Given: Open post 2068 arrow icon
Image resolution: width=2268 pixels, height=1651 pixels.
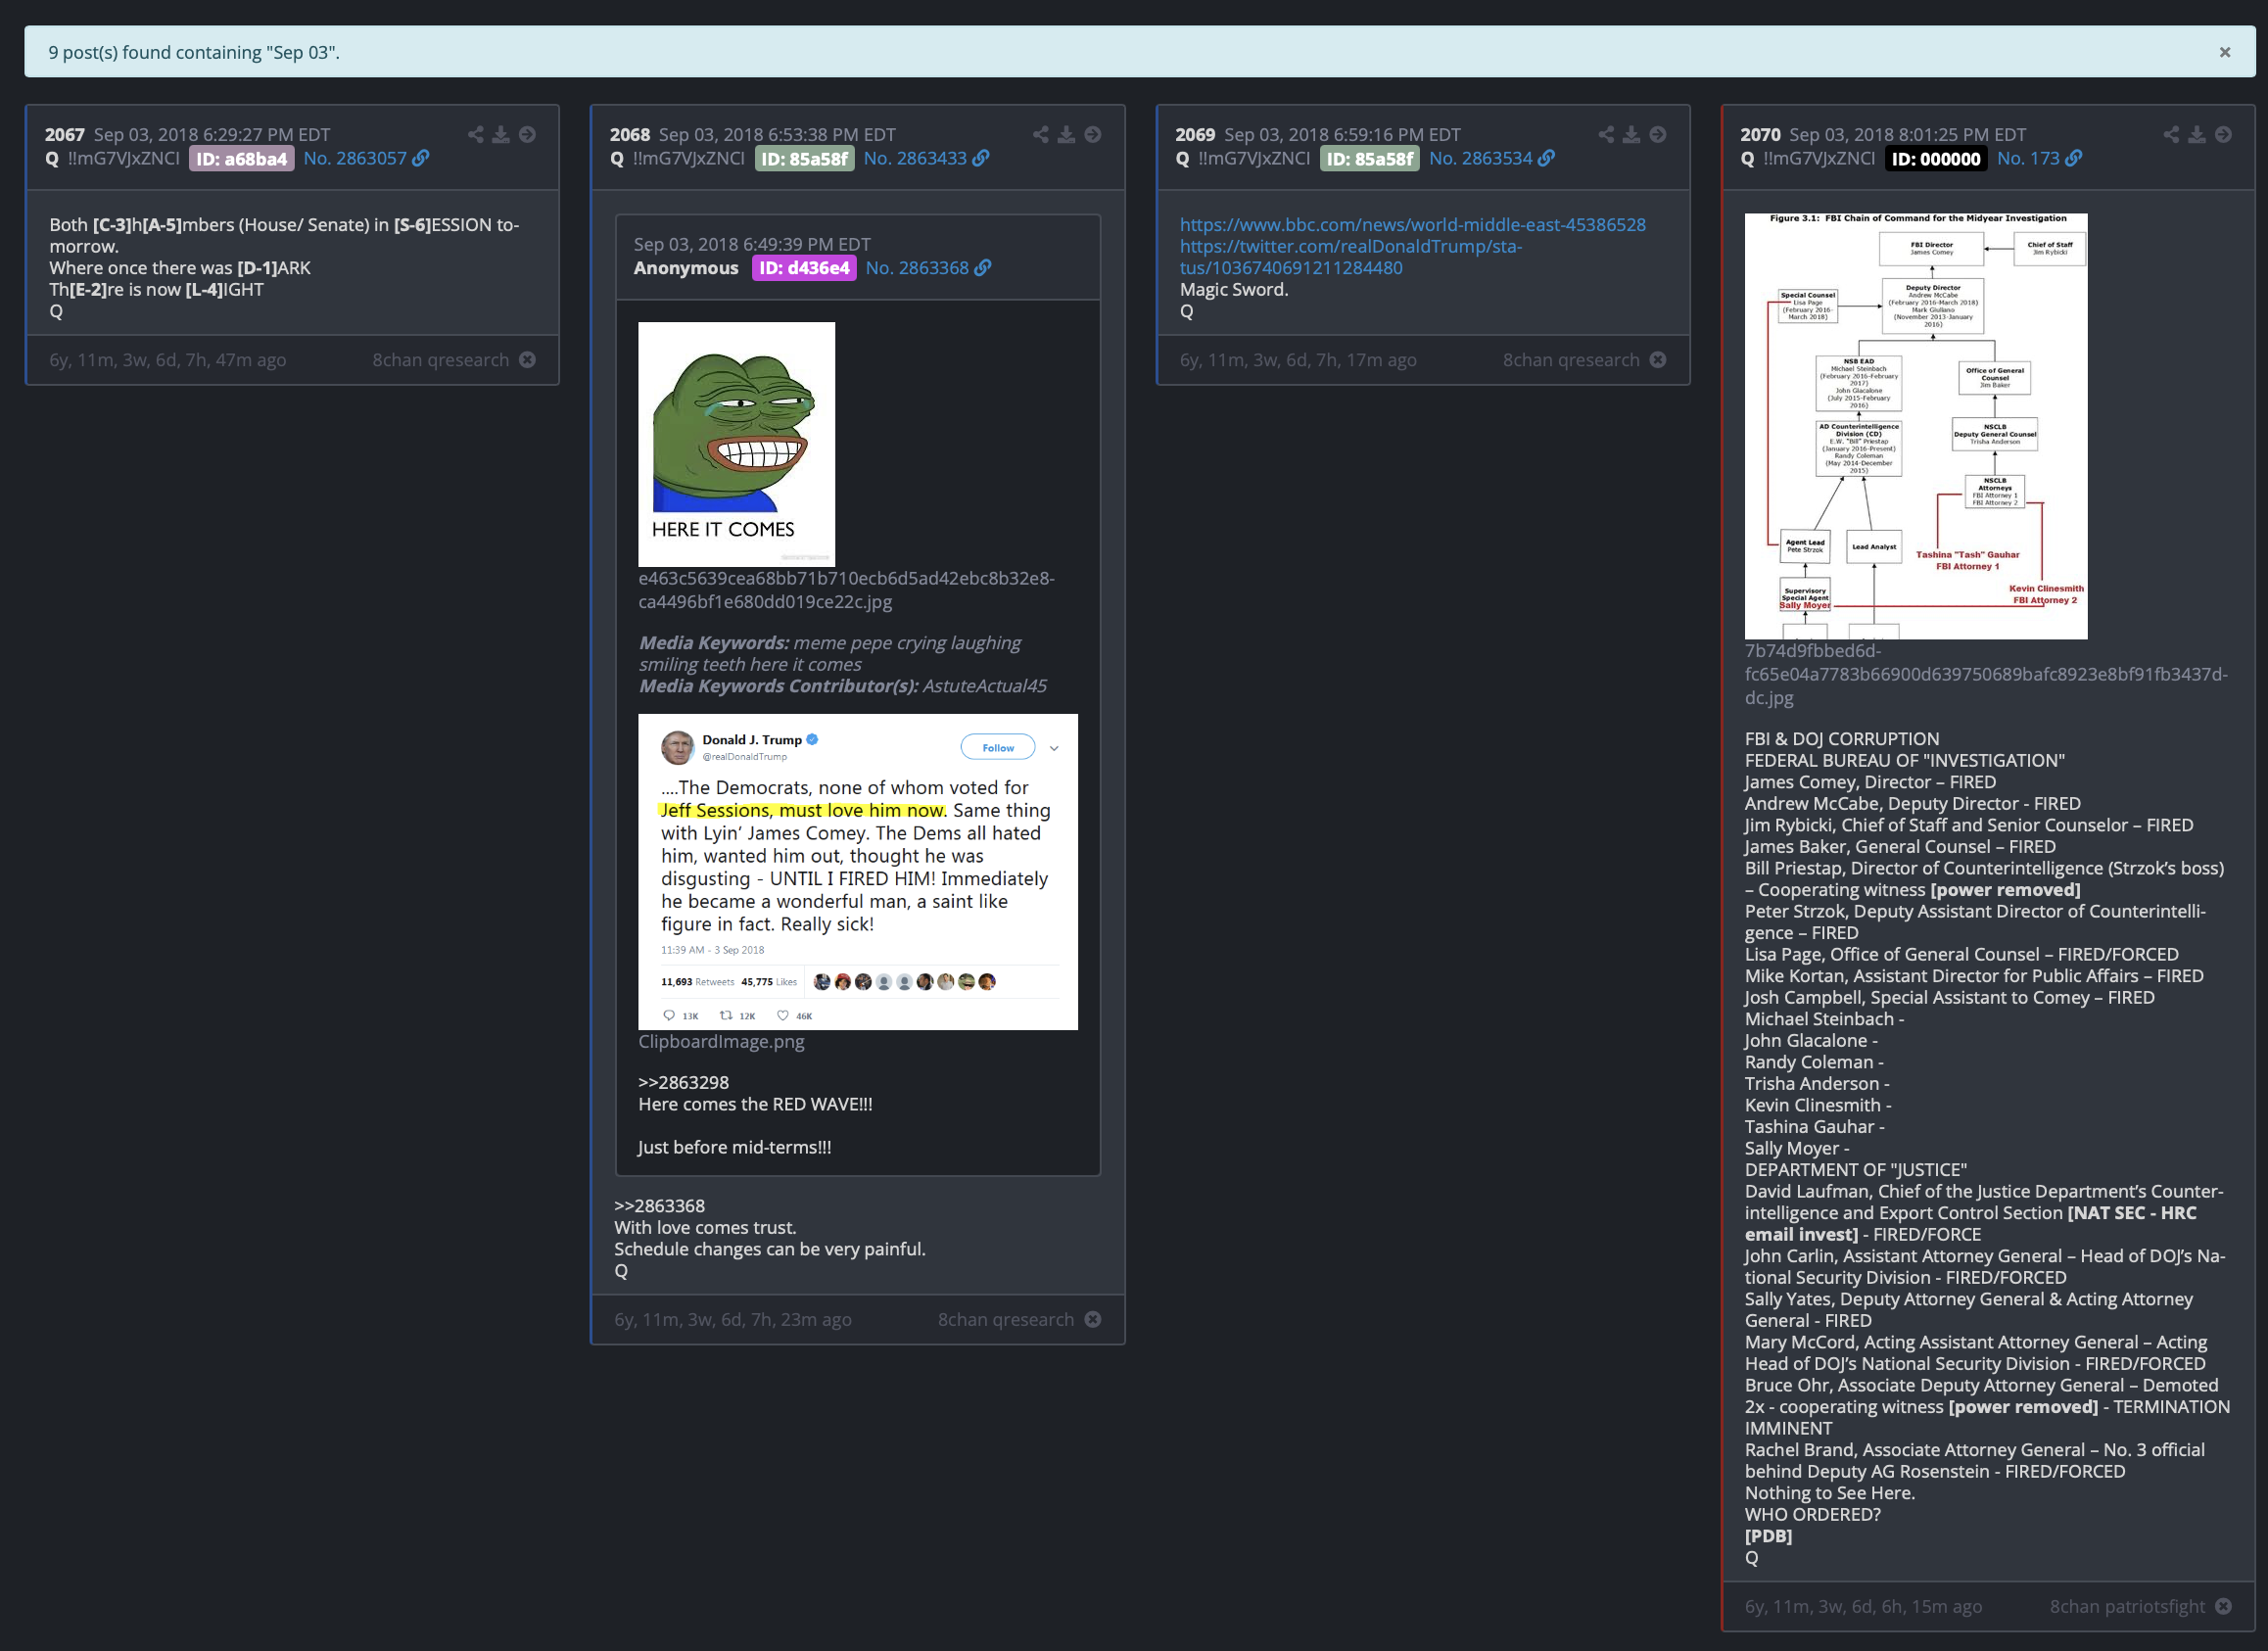Looking at the screenshot, I should tap(1093, 134).
